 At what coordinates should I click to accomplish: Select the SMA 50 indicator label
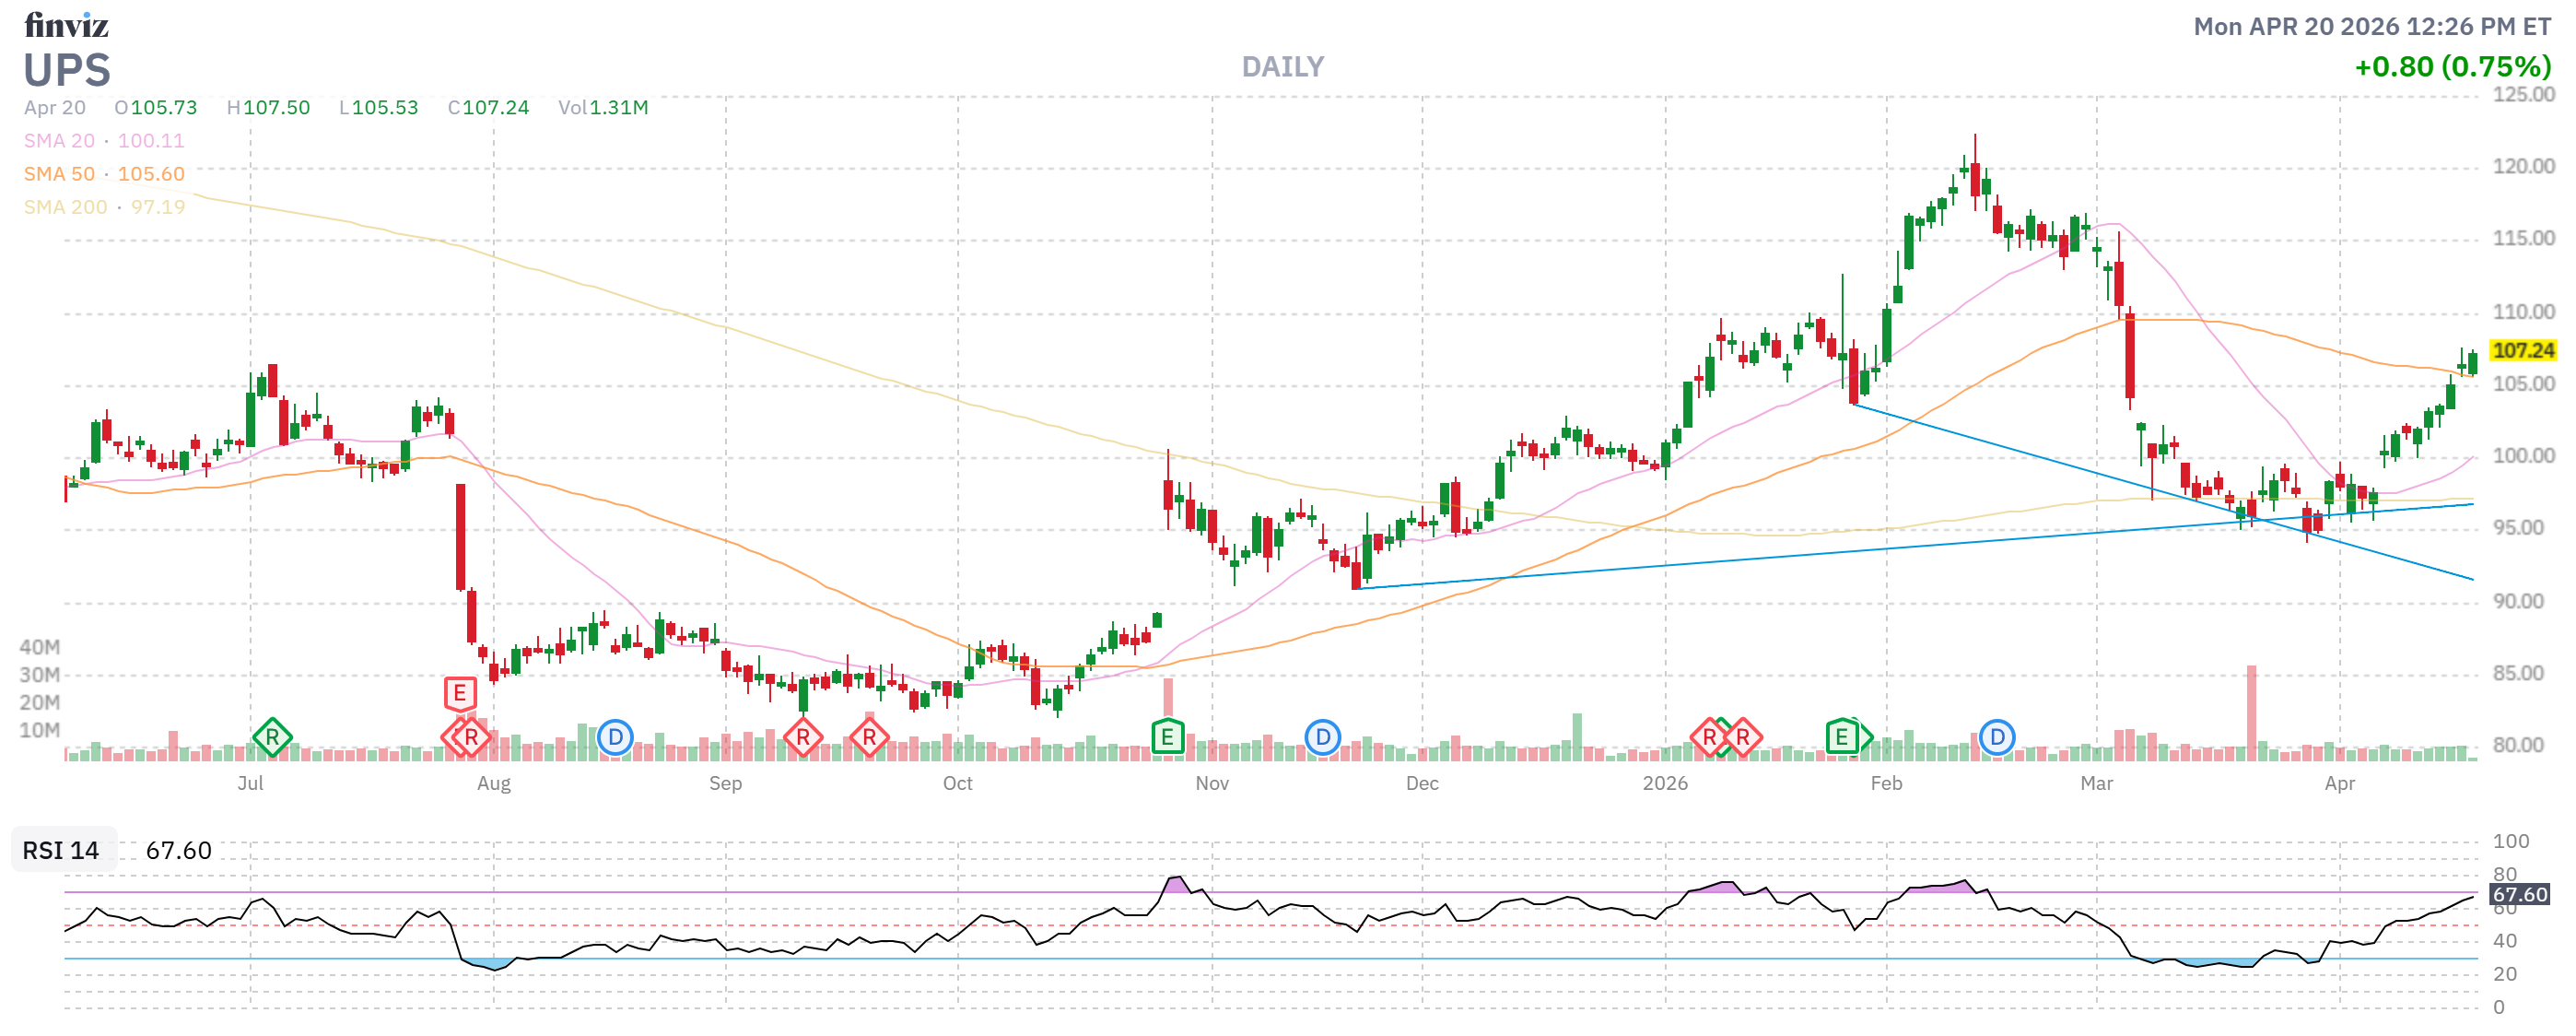[x=59, y=174]
